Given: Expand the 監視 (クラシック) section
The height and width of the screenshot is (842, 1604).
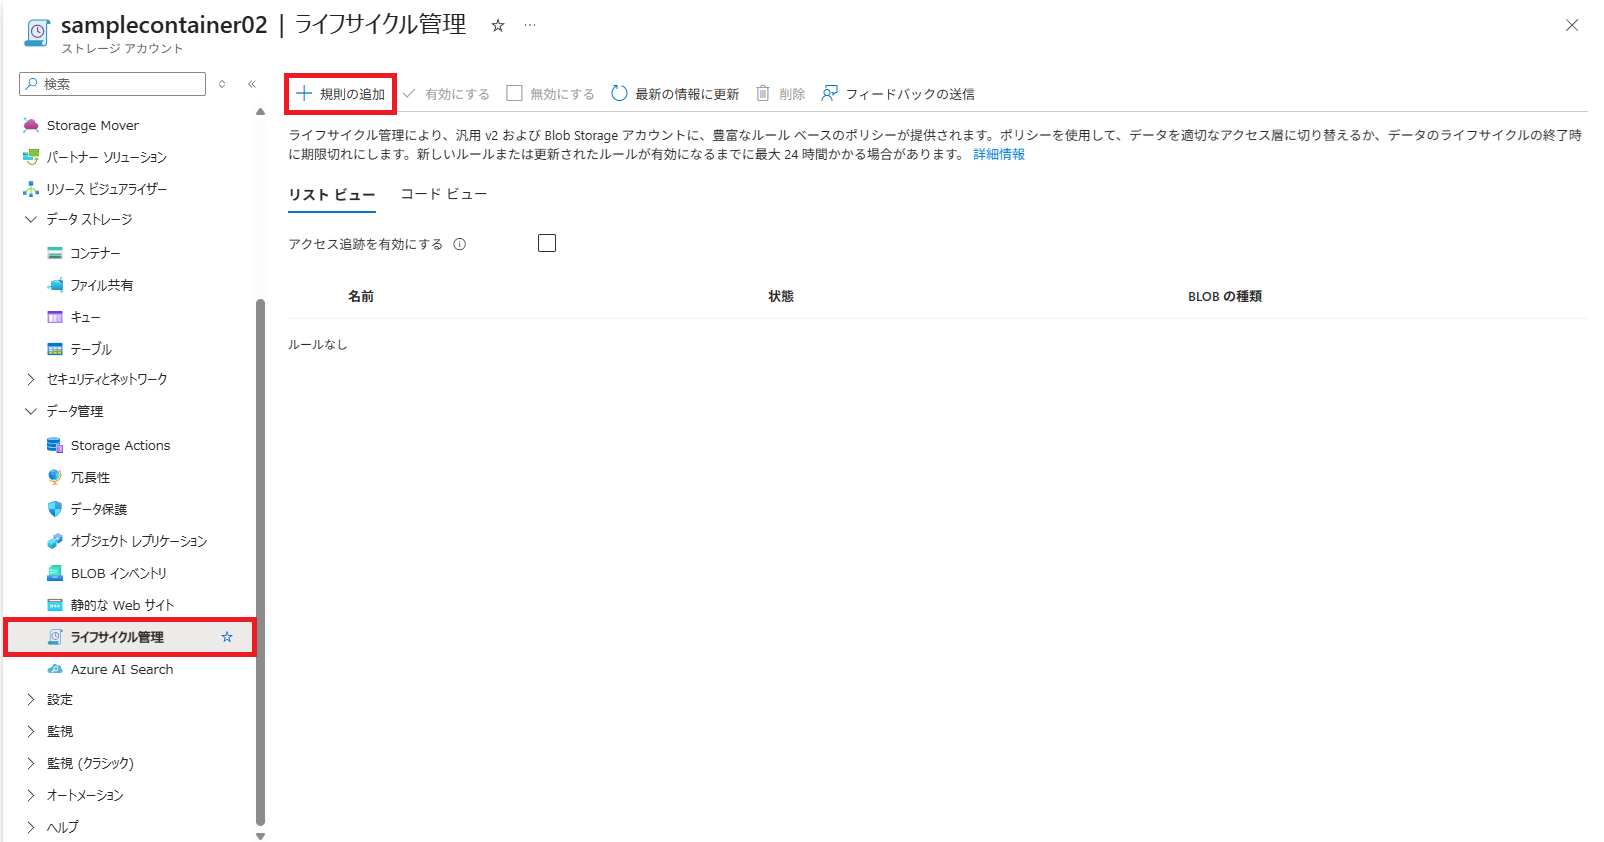Looking at the screenshot, I should pos(31,763).
